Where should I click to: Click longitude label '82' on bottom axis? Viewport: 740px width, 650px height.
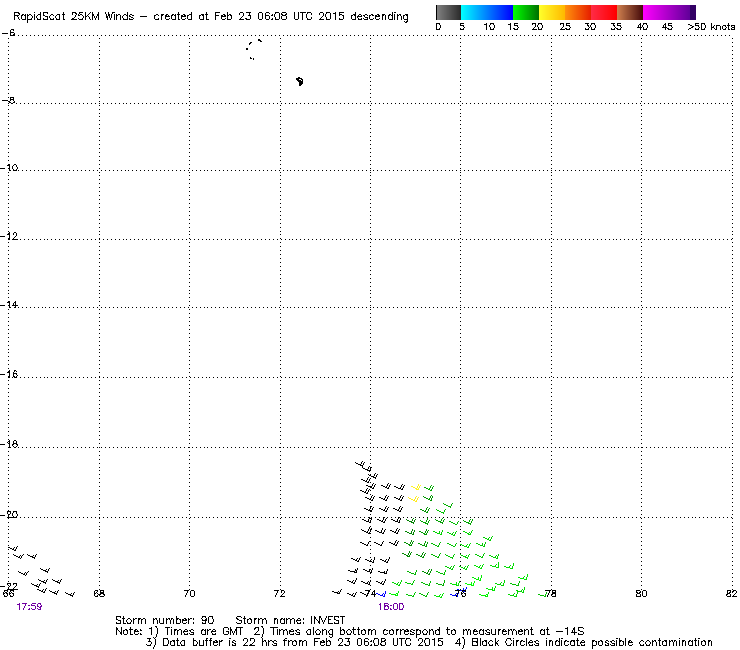pyautogui.click(x=731, y=593)
